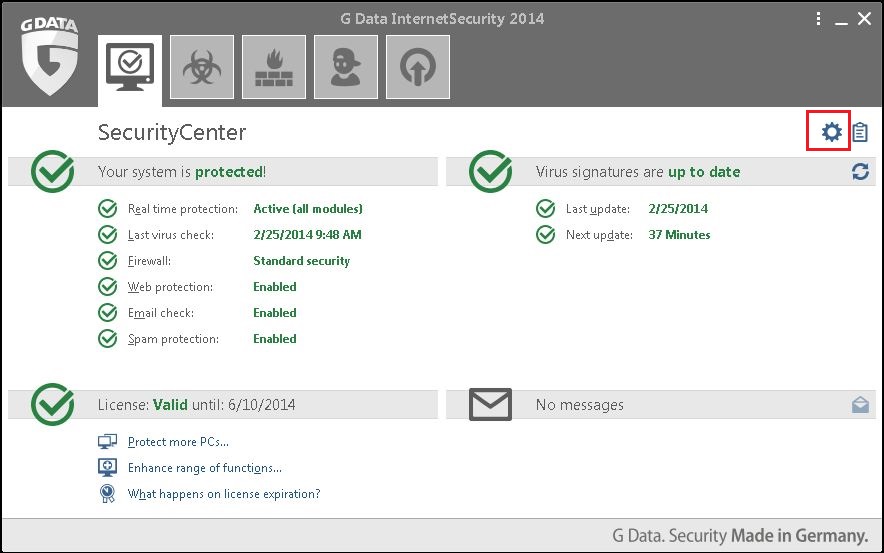The height and width of the screenshot is (553, 884).
Task: Click the 2/25/2014 9:48 AM value
Action: 307,235
